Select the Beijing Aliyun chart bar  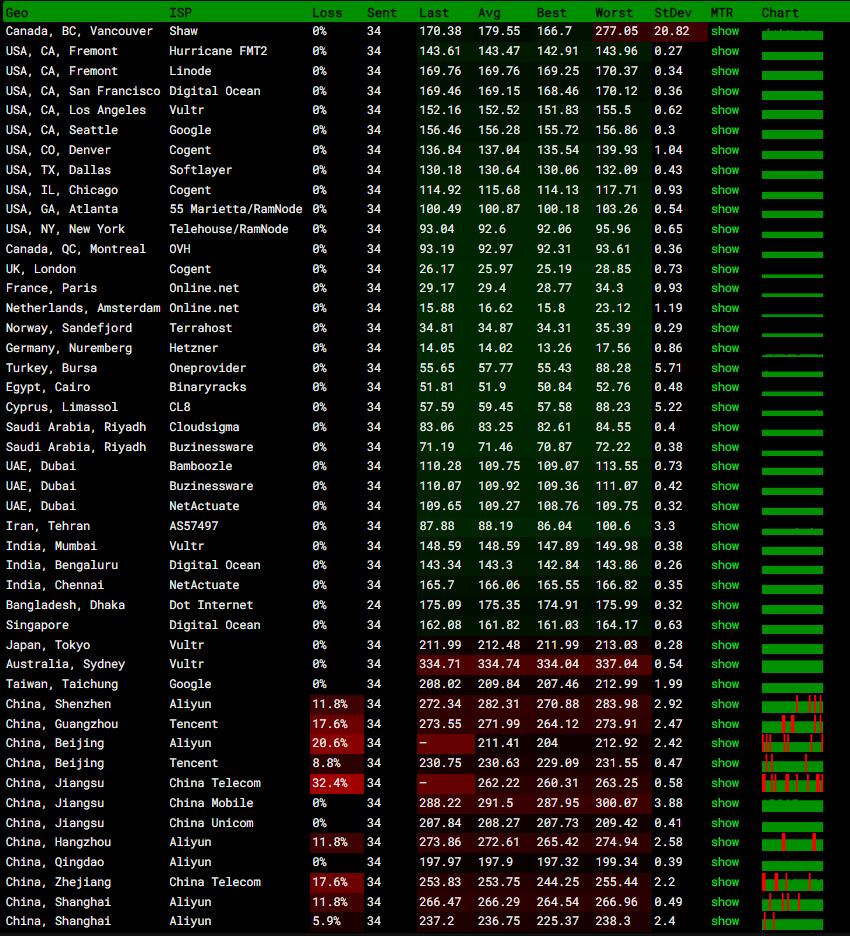pos(792,743)
